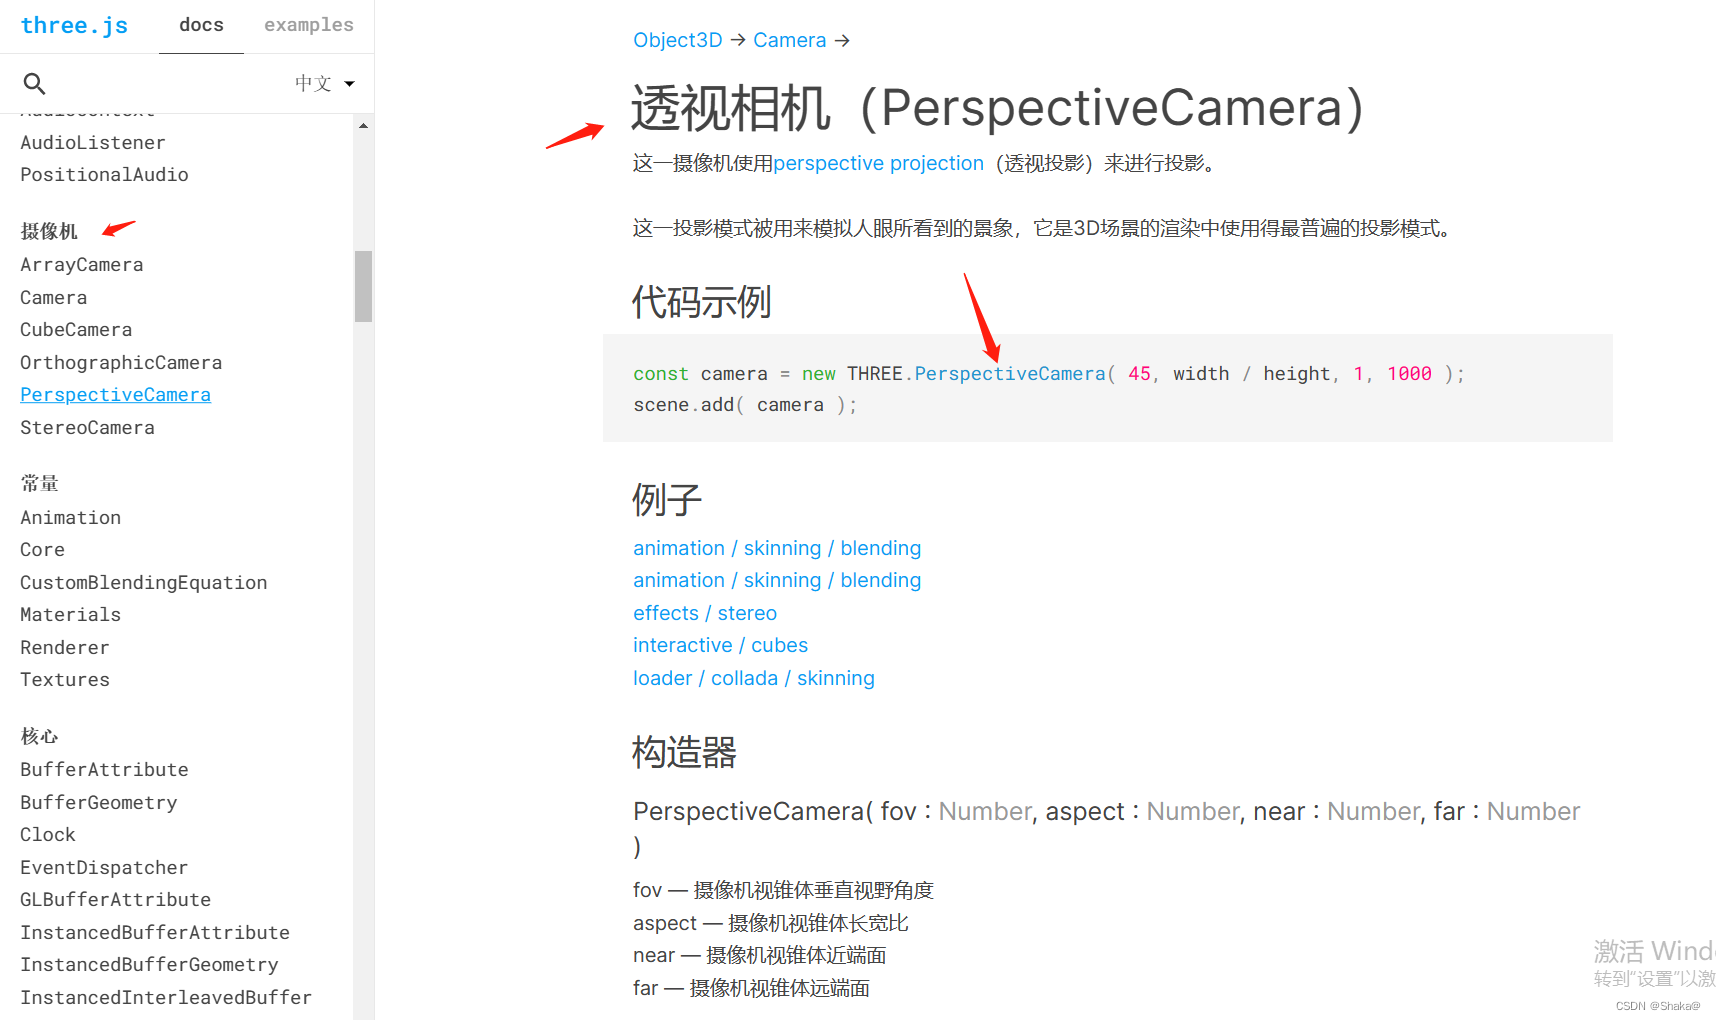Click the sidebar scrollbar thumb

click(363, 286)
